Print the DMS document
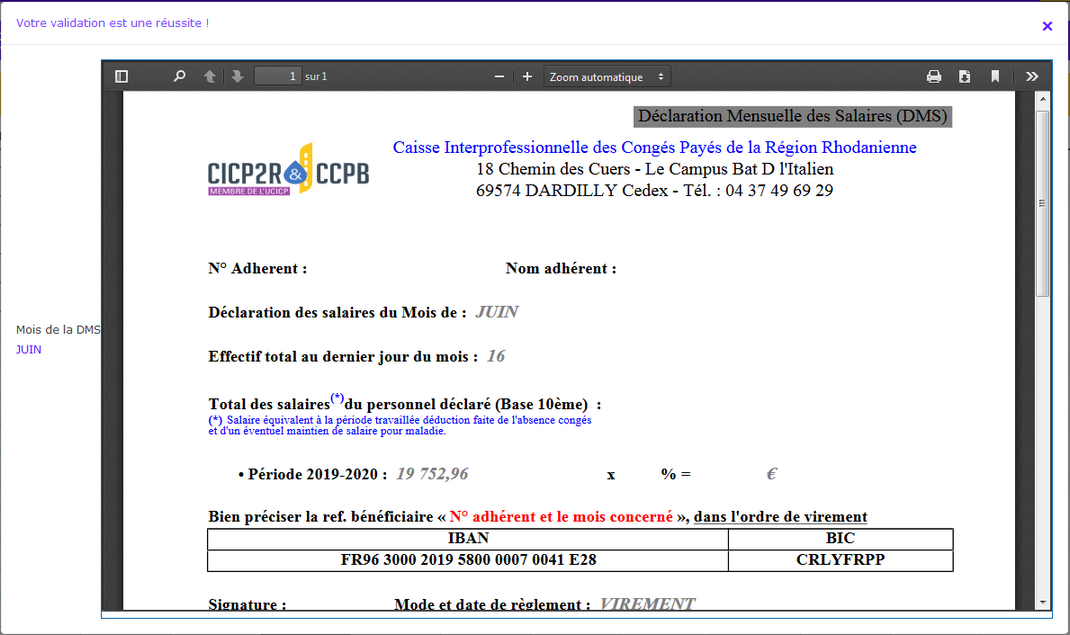This screenshot has height=635, width=1070. [934, 76]
